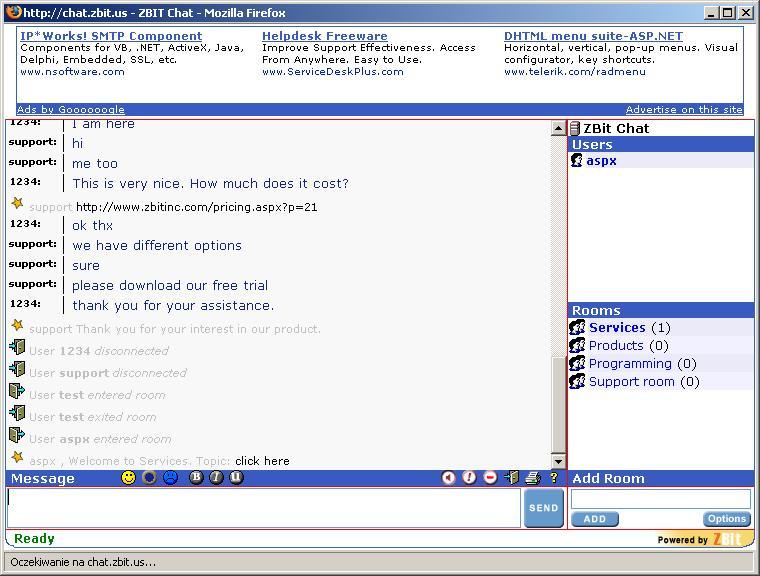Open www.telerik.com/radmenu ad URL
Screen dimensions: 760x576
575,72
